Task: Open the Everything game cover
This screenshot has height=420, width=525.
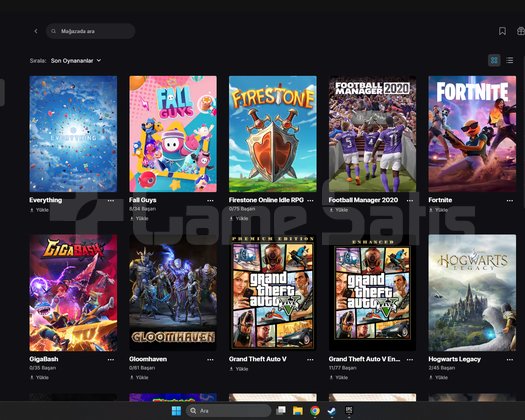Action: 73,134
